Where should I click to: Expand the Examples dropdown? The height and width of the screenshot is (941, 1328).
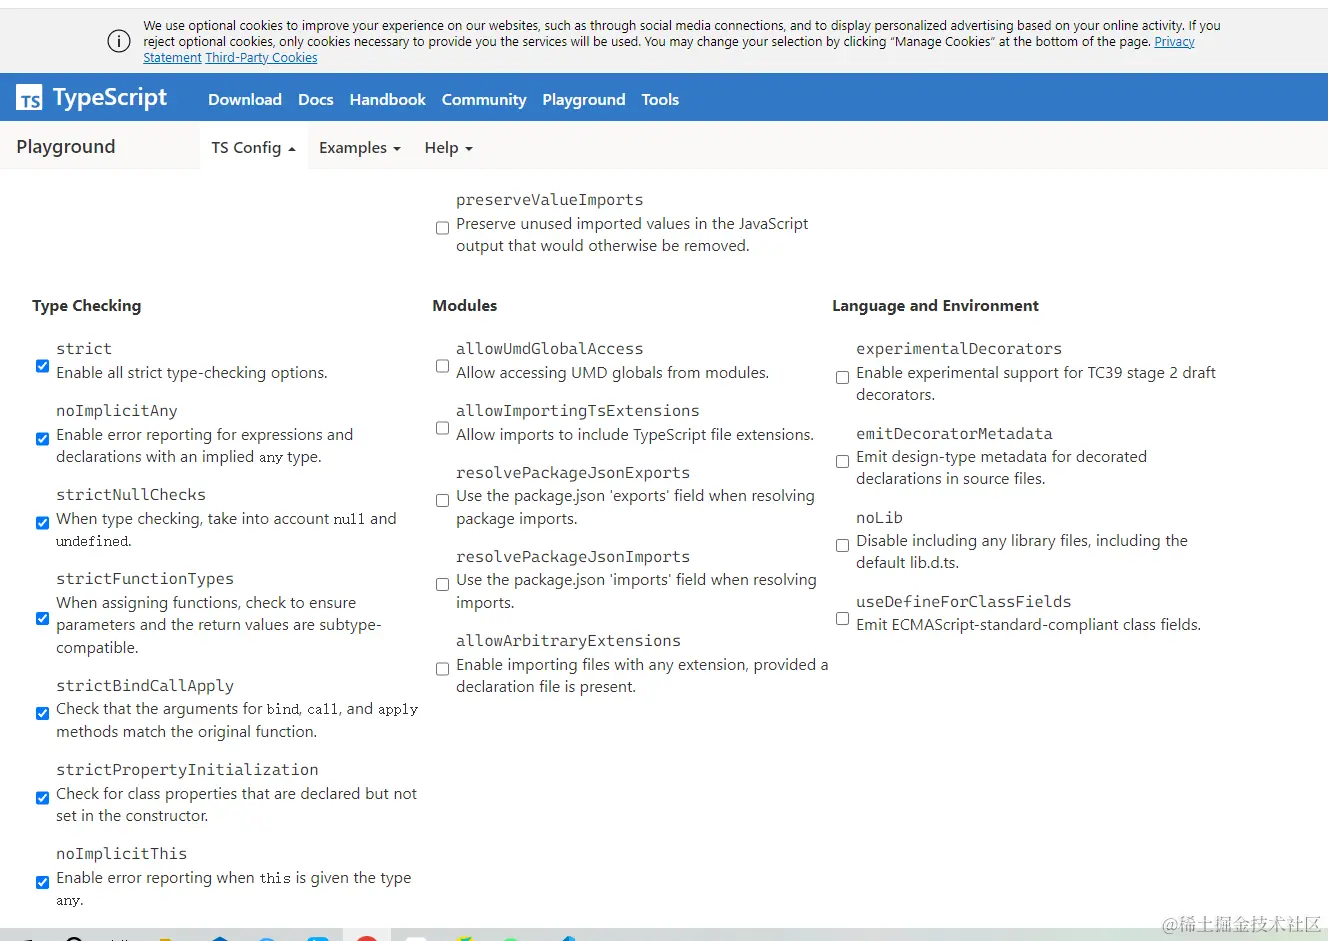pyautogui.click(x=360, y=148)
